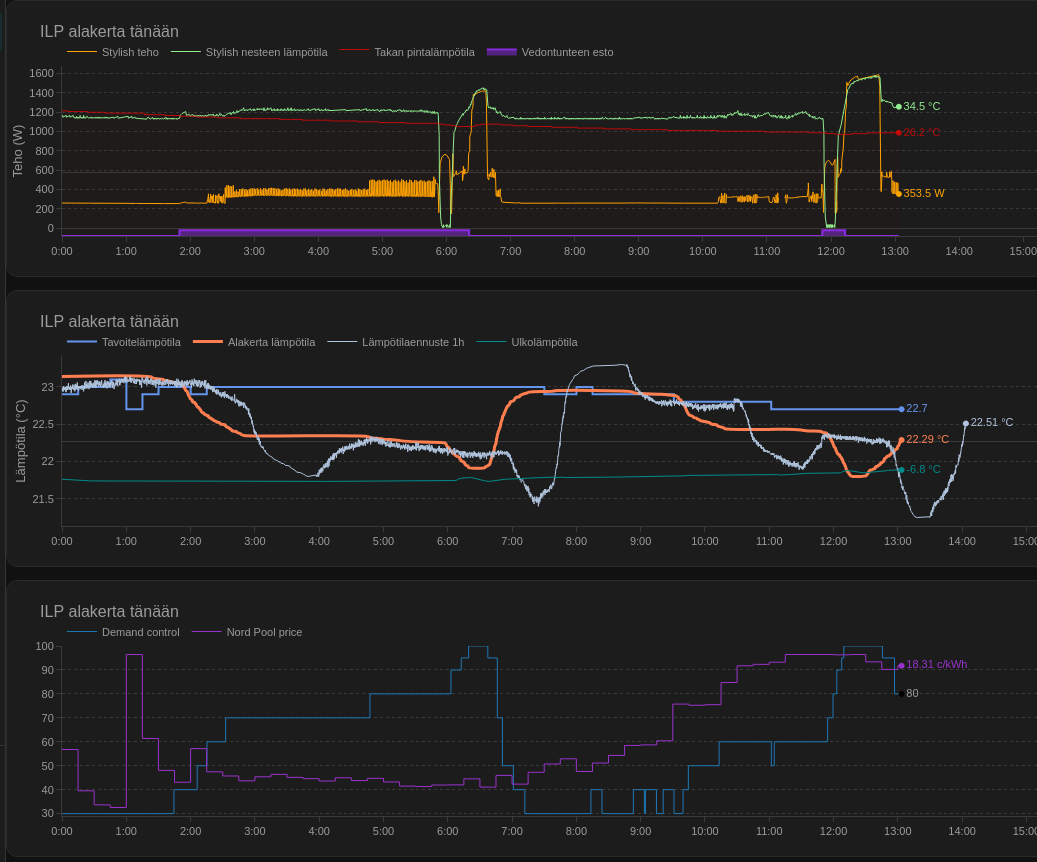1037x862 pixels.
Task: Select the 22.51 °C forecast end point
Action: [x=966, y=423]
